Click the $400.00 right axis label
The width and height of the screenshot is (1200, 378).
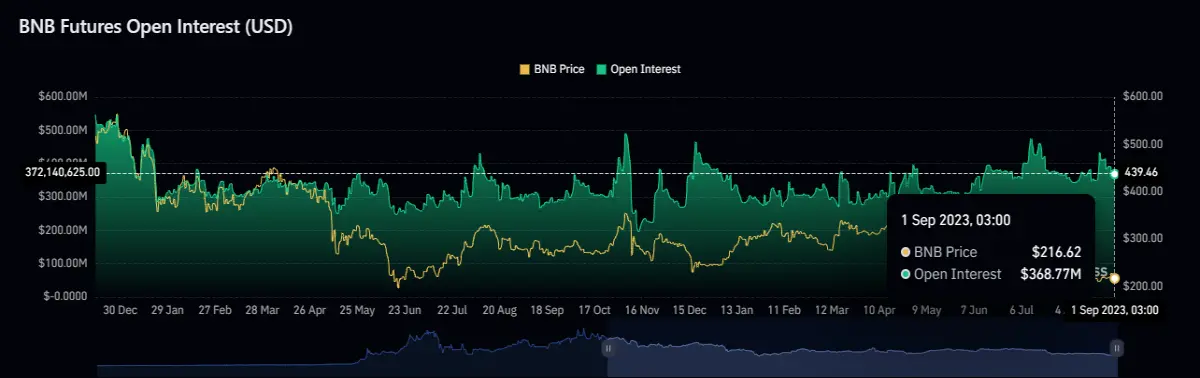(1142, 191)
